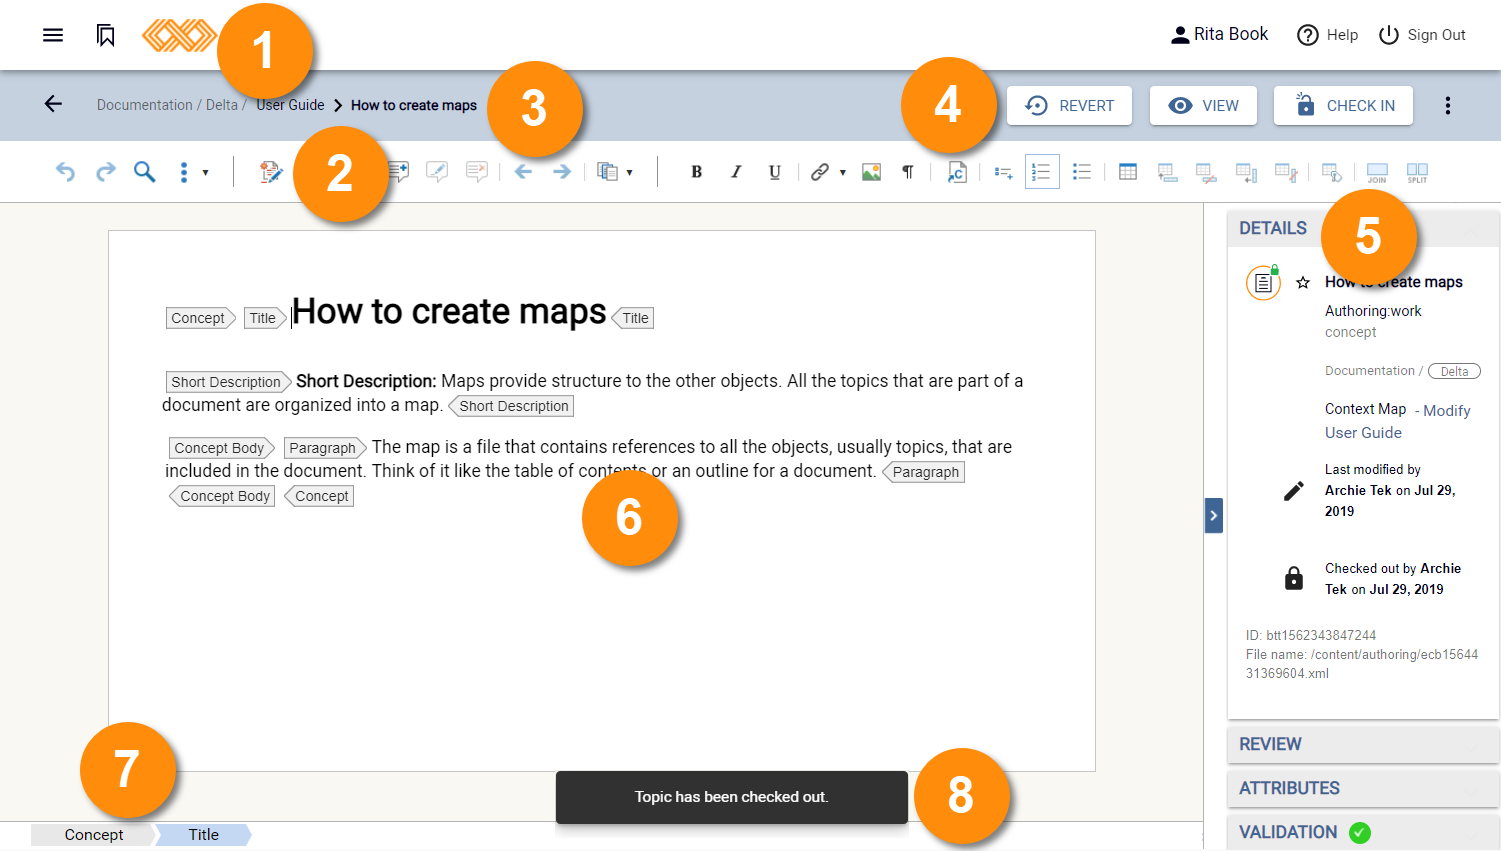The width and height of the screenshot is (1501, 851).
Task: Delete table column icon
Action: coord(1287,172)
